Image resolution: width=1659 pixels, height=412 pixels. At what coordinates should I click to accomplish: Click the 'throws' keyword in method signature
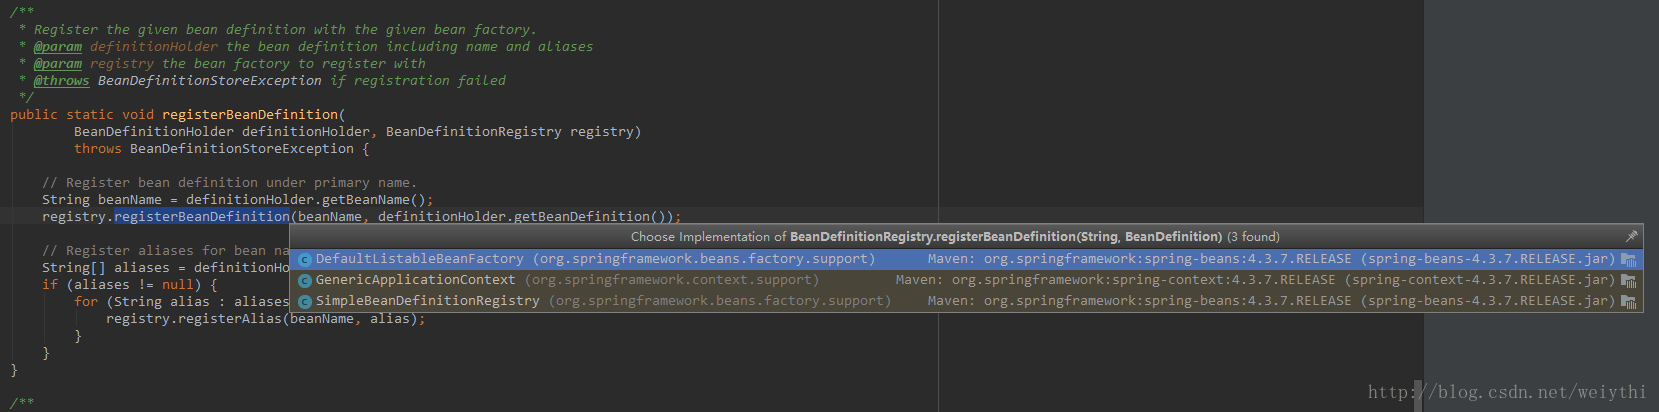[98, 149]
